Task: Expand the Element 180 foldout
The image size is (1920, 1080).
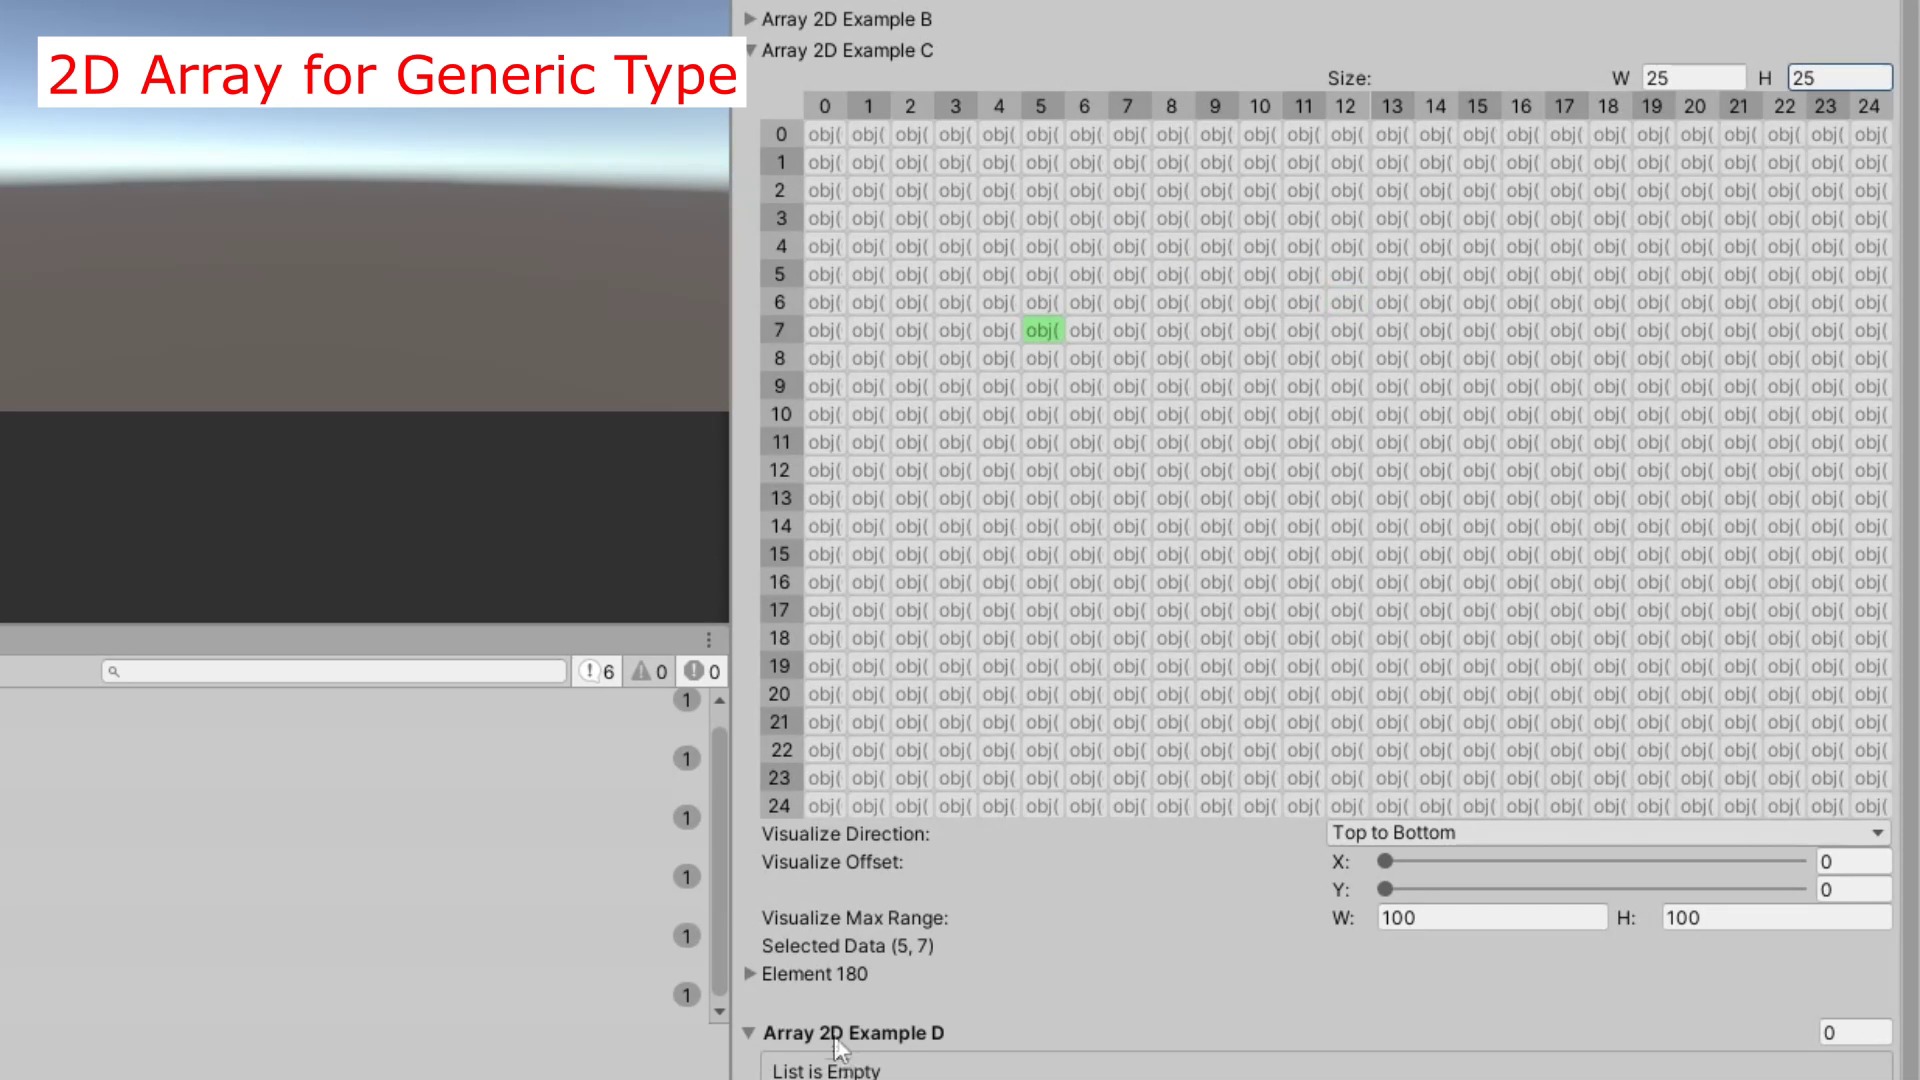Action: [x=750, y=974]
